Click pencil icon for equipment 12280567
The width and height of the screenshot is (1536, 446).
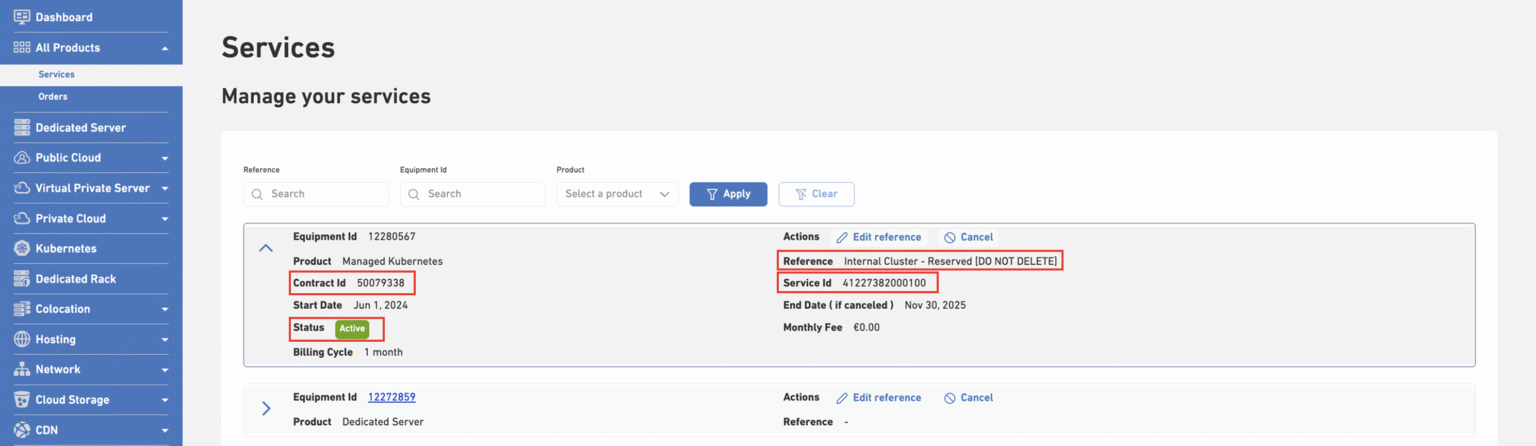coord(842,238)
